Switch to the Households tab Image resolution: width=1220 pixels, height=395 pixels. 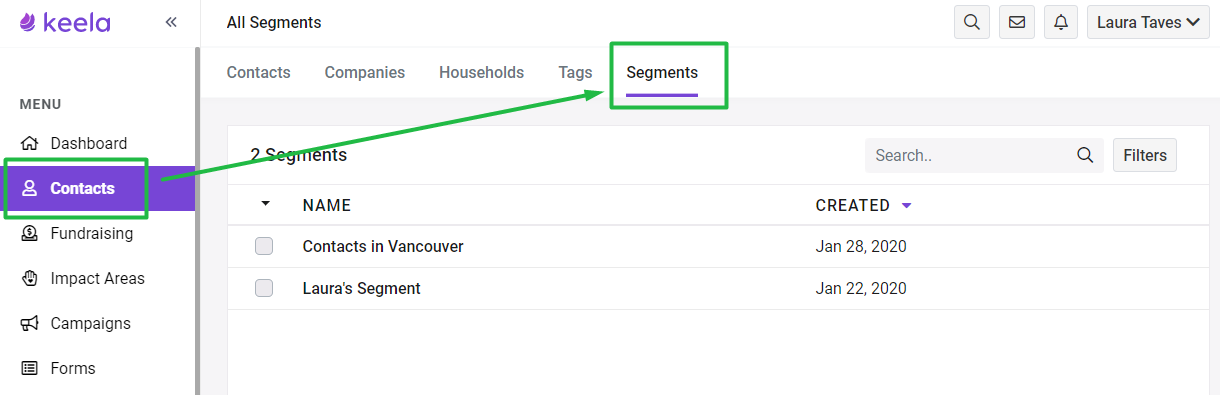481,72
